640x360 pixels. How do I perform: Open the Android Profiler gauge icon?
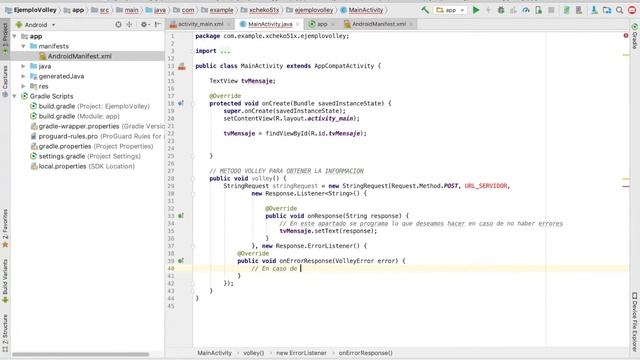[x=526, y=10]
